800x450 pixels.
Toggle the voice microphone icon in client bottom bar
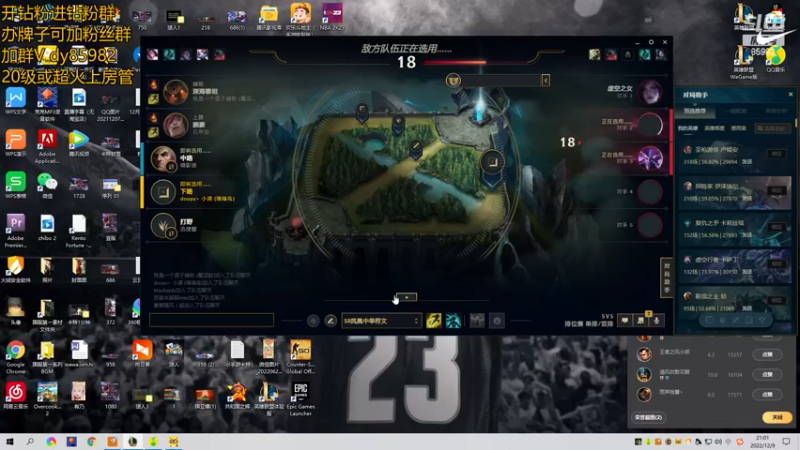[x=657, y=320]
